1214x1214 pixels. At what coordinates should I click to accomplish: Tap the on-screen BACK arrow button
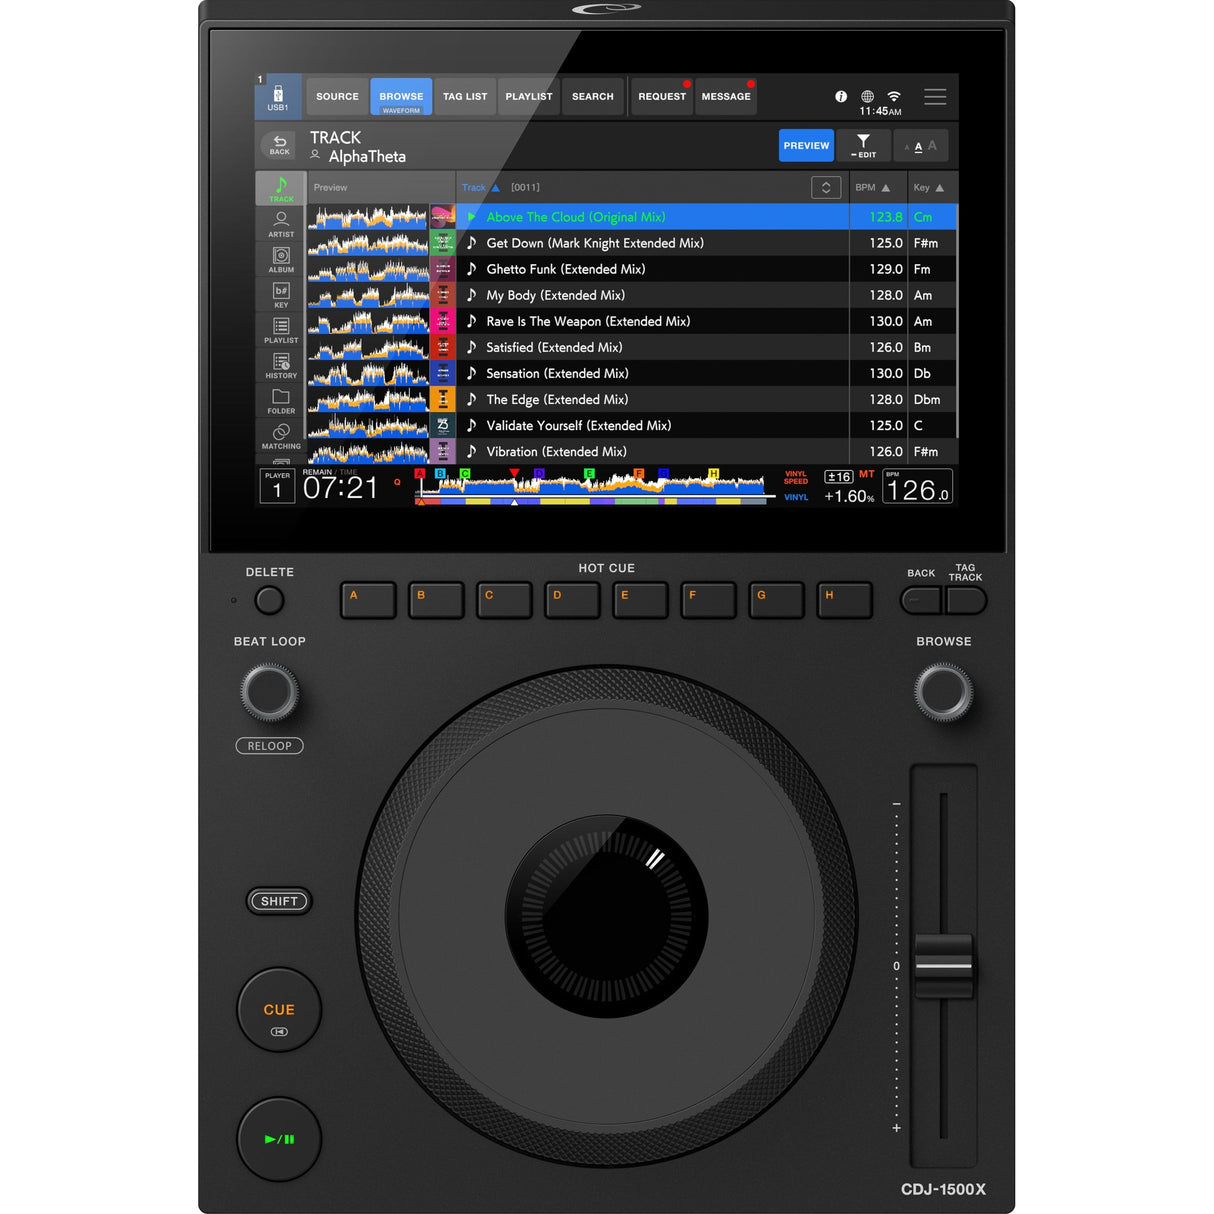point(280,145)
